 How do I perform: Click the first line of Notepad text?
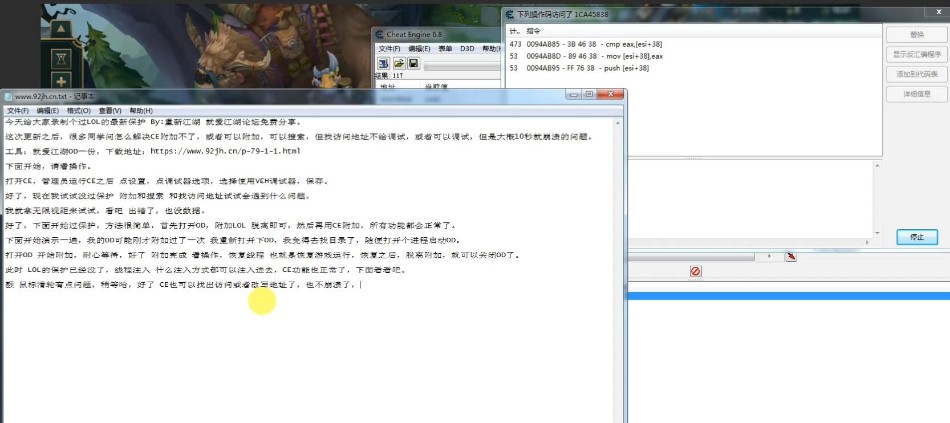(153, 122)
